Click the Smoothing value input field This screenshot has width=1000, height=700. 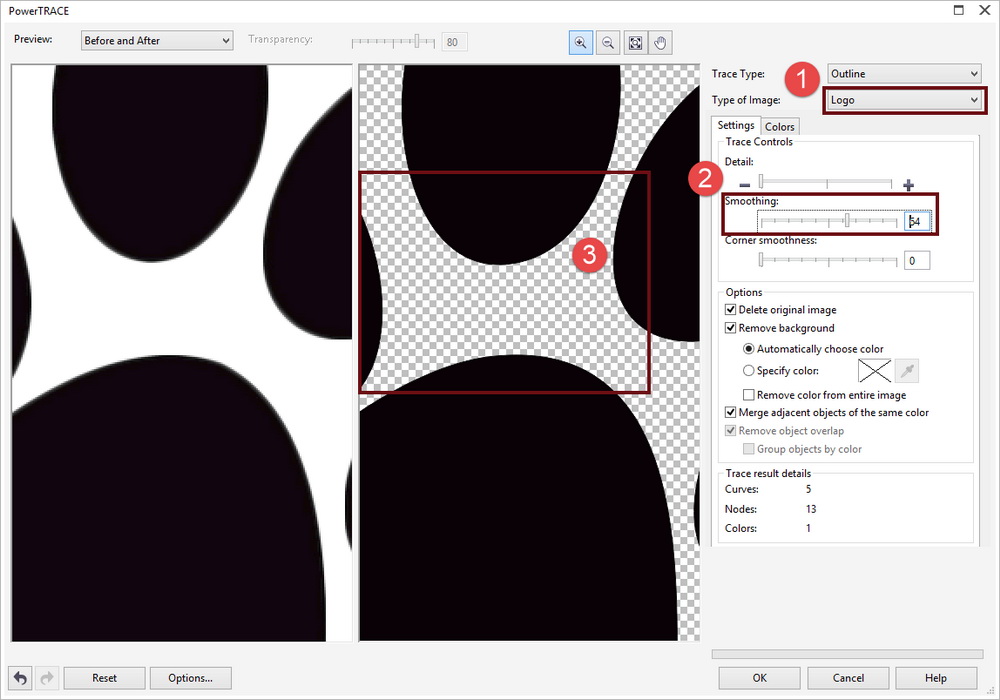917,221
